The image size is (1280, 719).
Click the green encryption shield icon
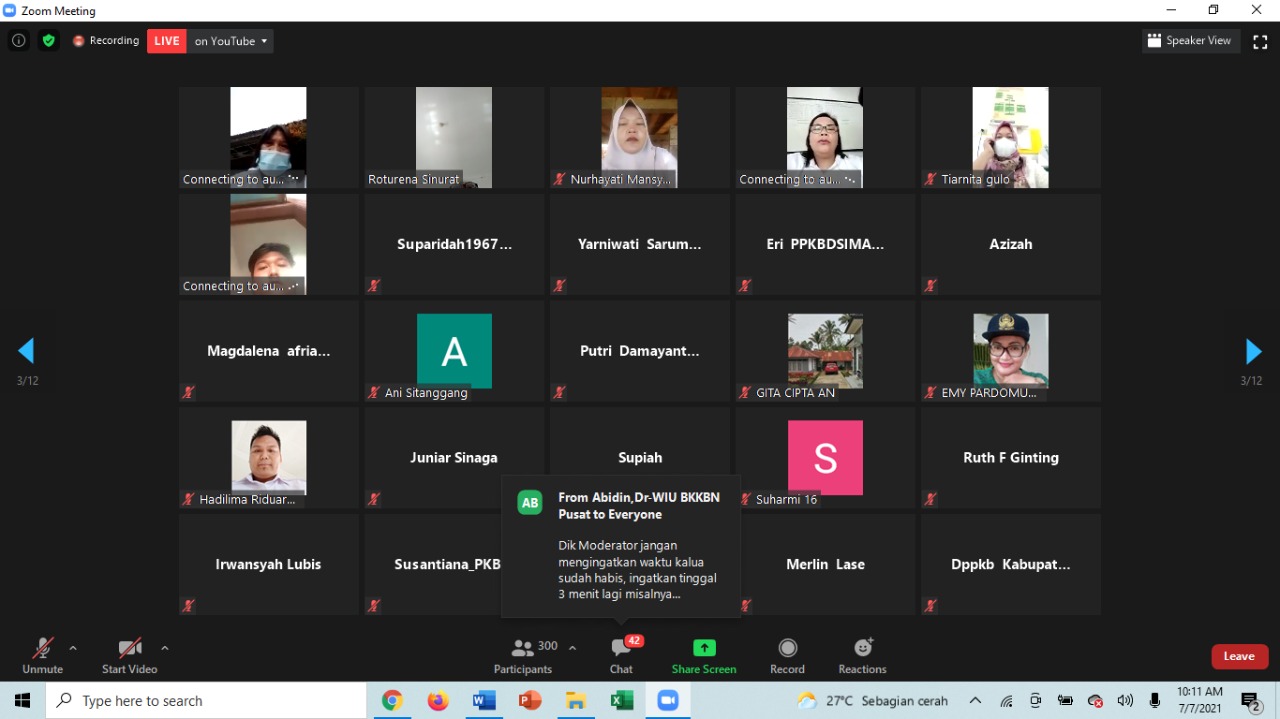click(x=48, y=41)
